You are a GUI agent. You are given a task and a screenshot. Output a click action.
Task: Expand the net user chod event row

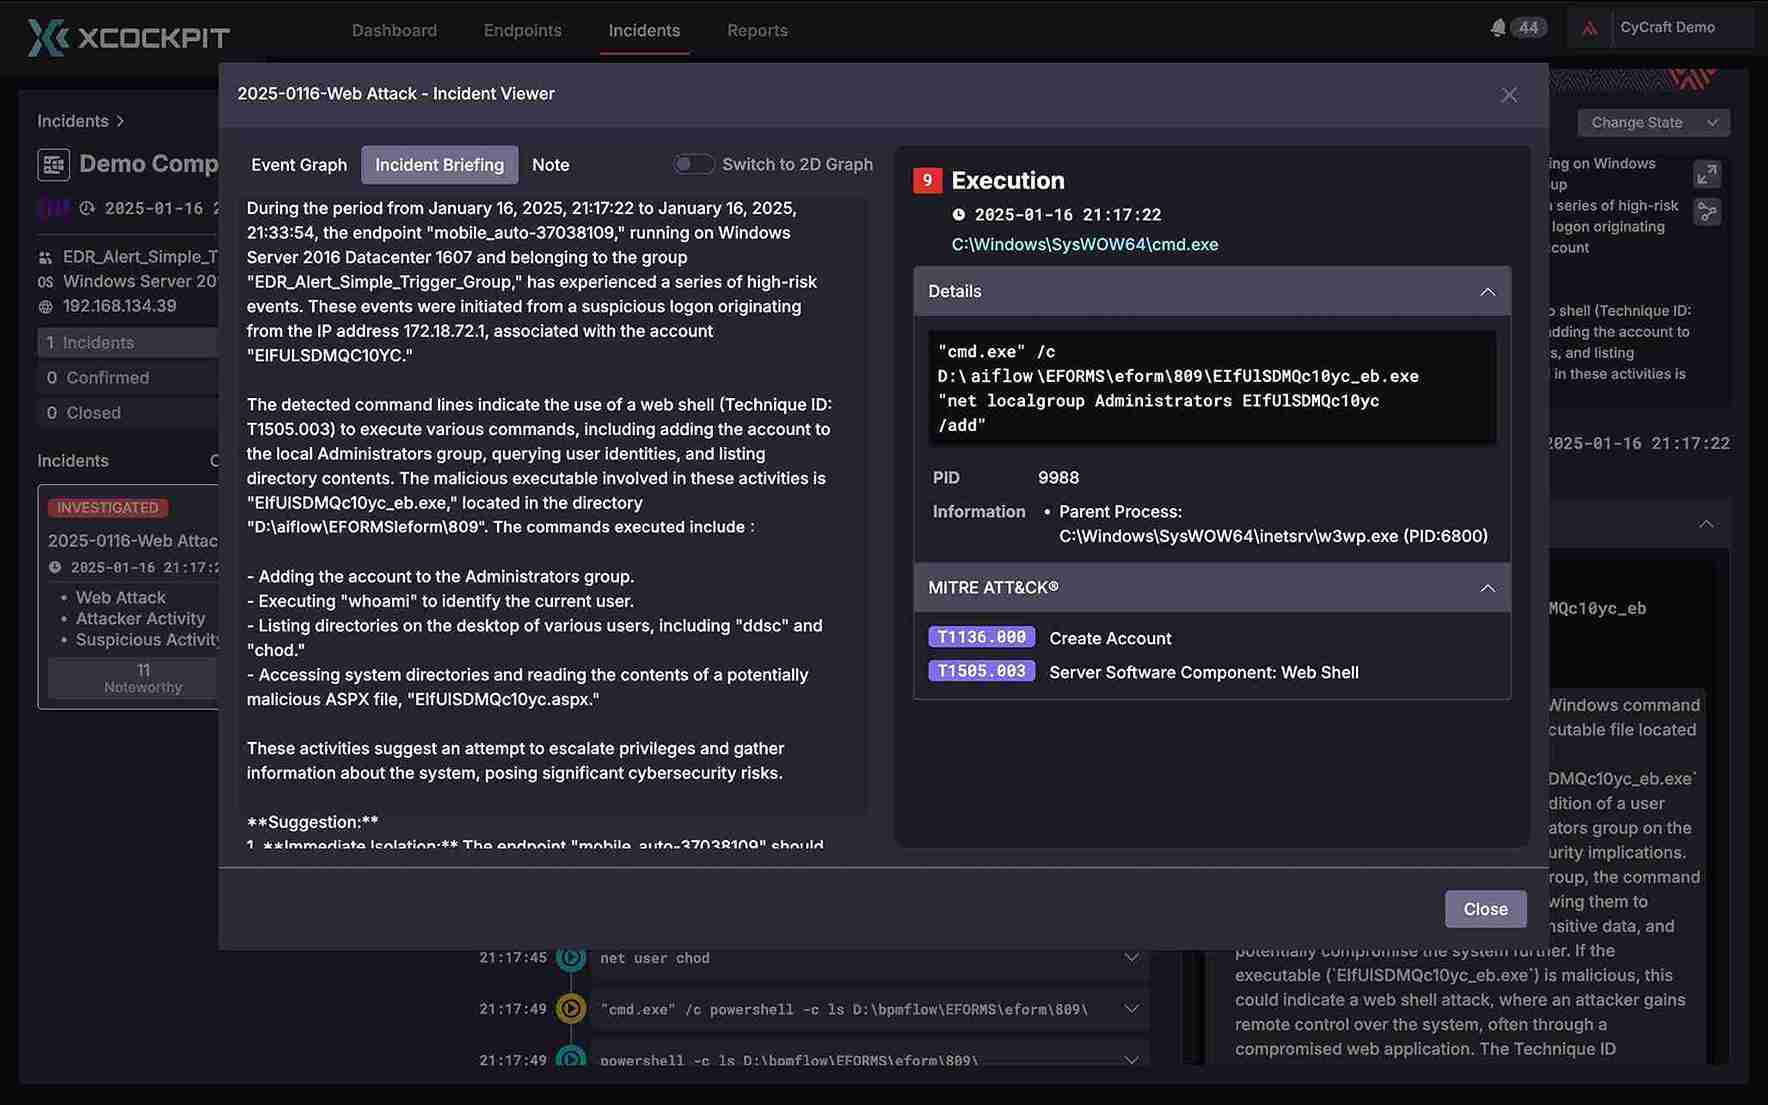click(1131, 958)
